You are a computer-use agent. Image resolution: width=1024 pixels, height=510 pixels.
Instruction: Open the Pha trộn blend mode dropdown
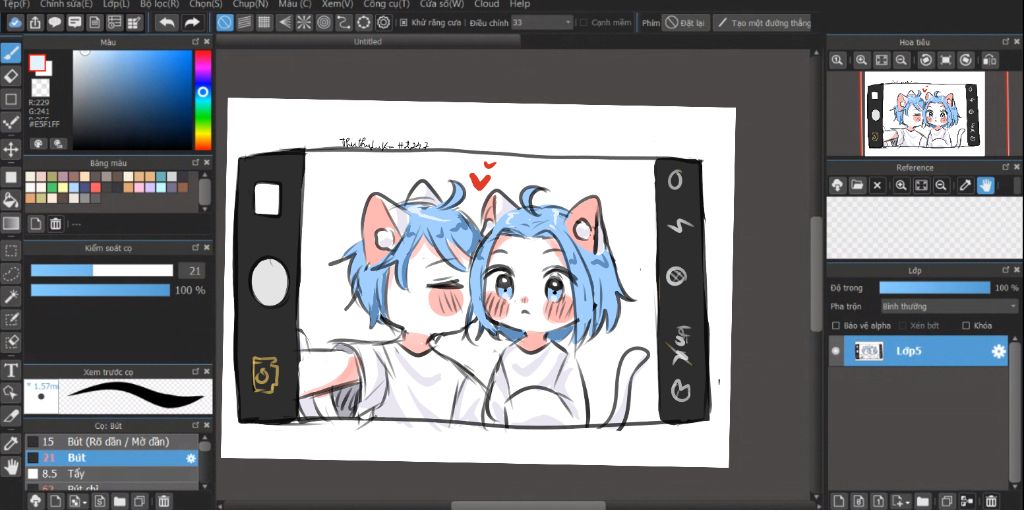(949, 306)
